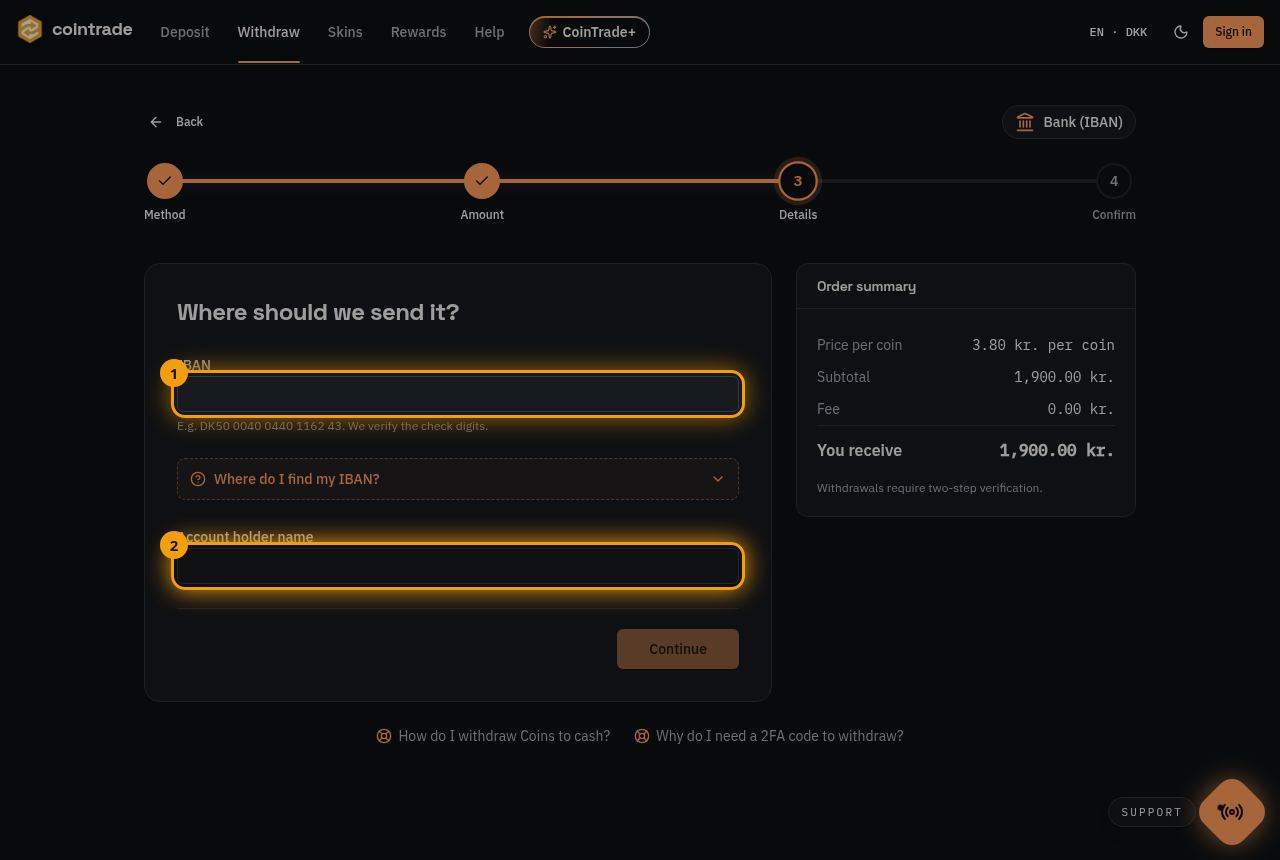Click the Fee '0.00 kr.' value
1280x860 pixels.
click(x=1081, y=409)
